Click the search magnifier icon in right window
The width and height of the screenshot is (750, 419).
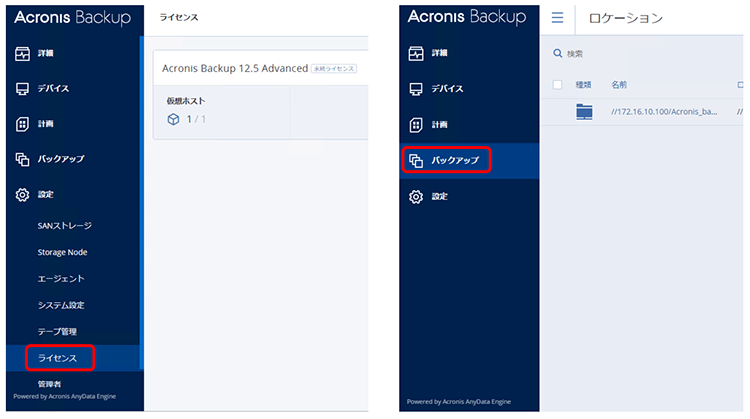pyautogui.click(x=557, y=53)
